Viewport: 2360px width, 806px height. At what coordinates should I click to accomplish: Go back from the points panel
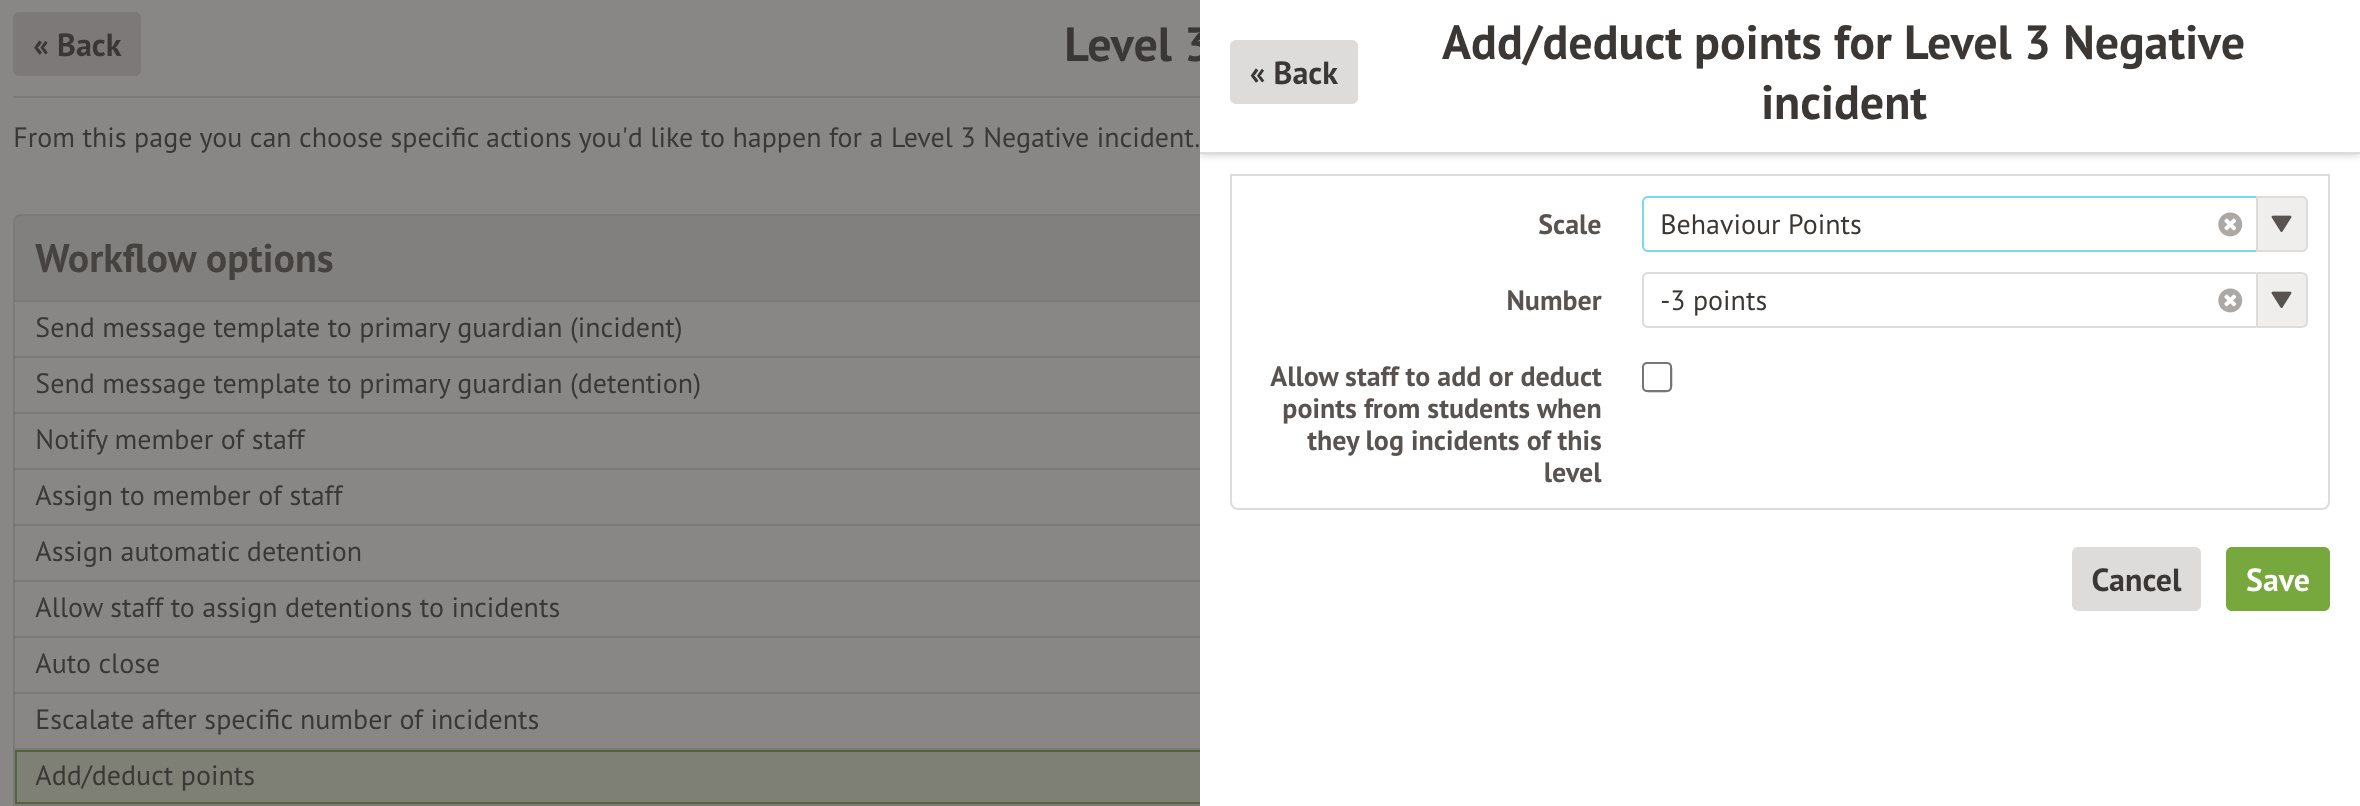point(1293,73)
